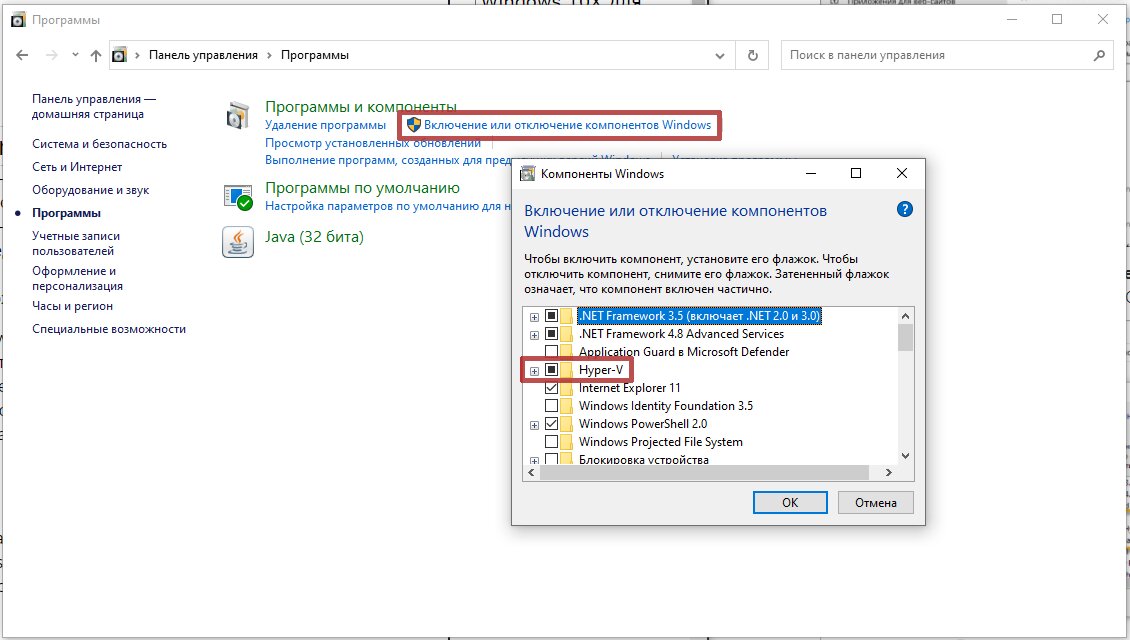This screenshot has width=1130, height=640.
Task: Click the vertical scrollbar thumb in components list
Action: pyautogui.click(x=905, y=337)
